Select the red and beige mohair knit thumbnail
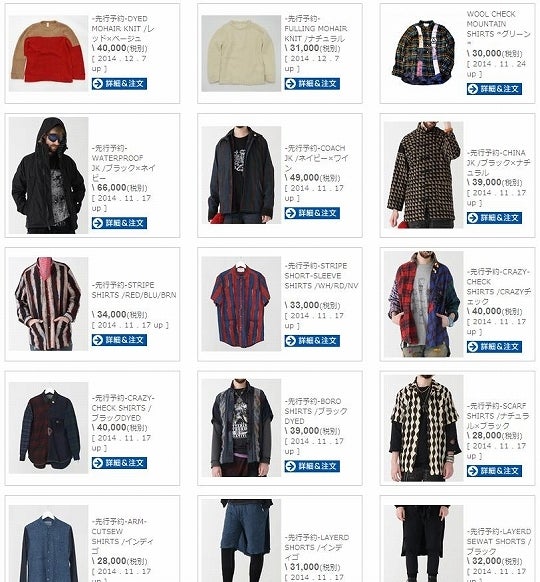This screenshot has height=582, width=540. [x=48, y=53]
